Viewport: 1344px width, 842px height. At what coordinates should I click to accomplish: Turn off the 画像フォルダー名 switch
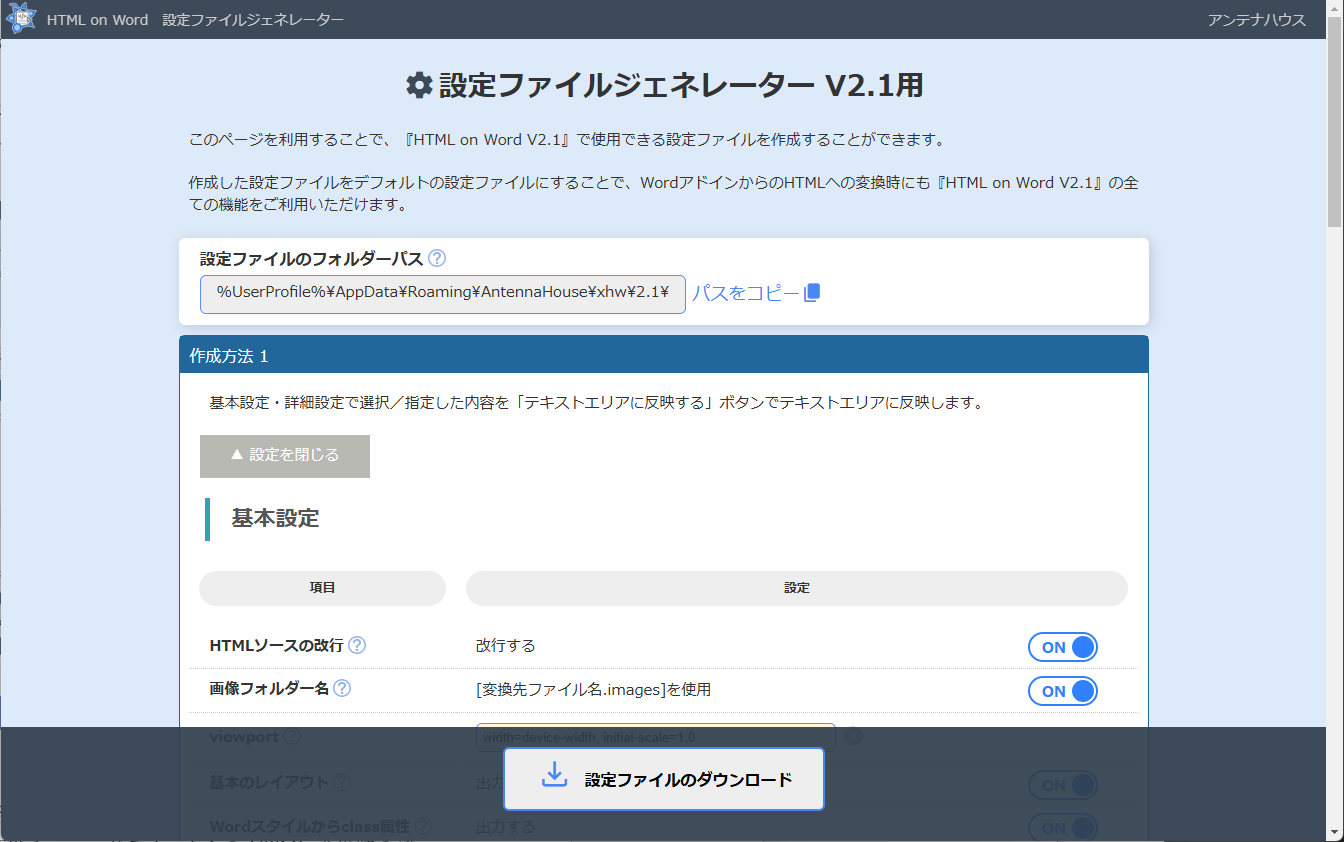(1062, 690)
